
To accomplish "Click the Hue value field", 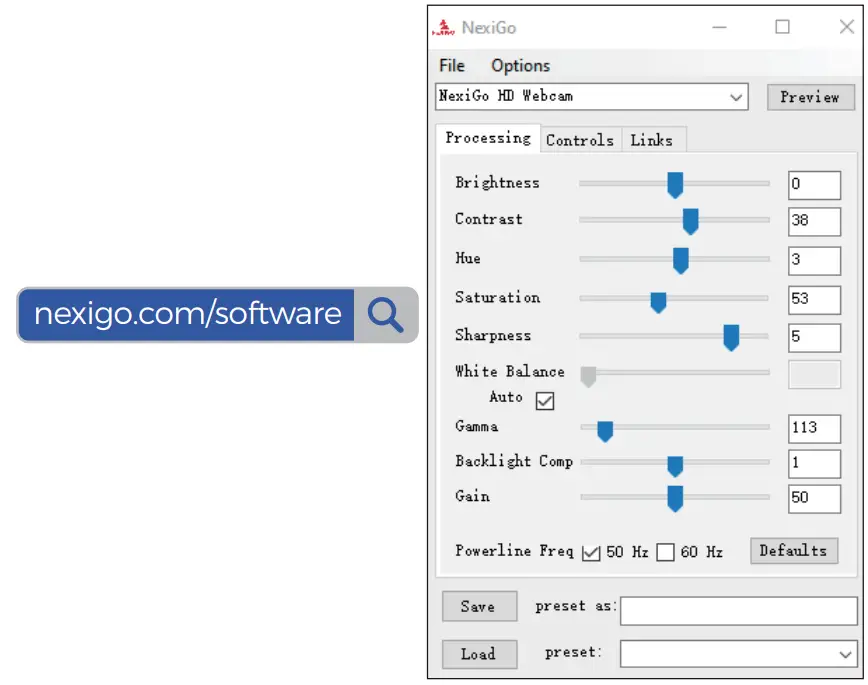I will pos(814,261).
